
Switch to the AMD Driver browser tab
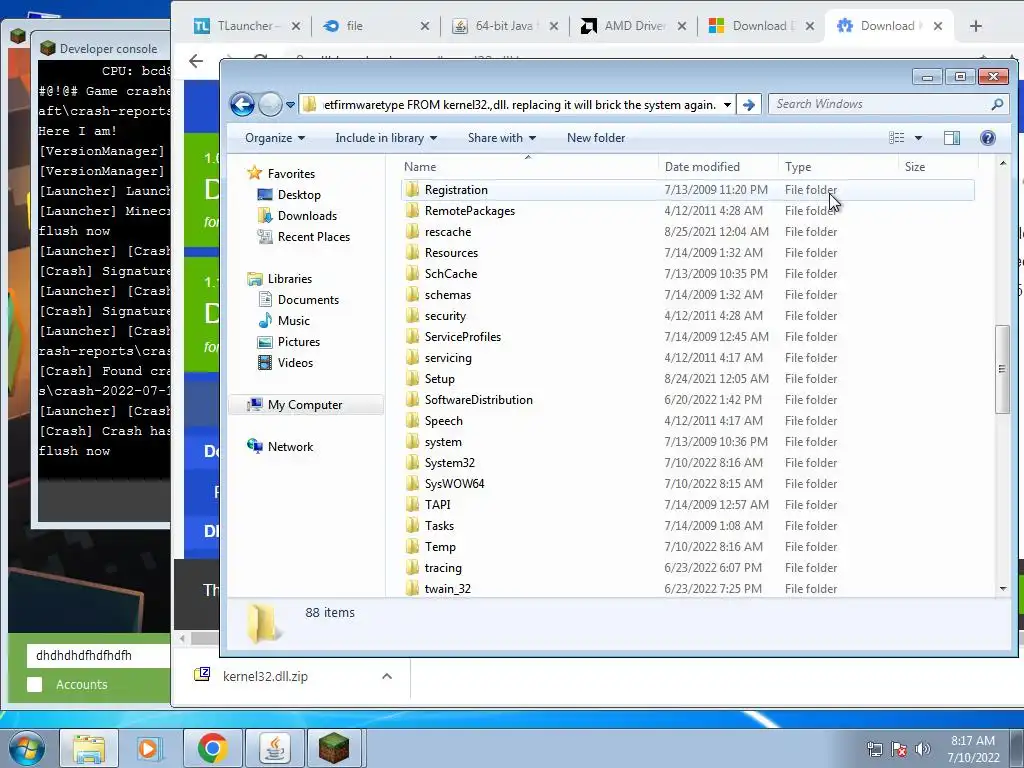pyautogui.click(x=633, y=26)
